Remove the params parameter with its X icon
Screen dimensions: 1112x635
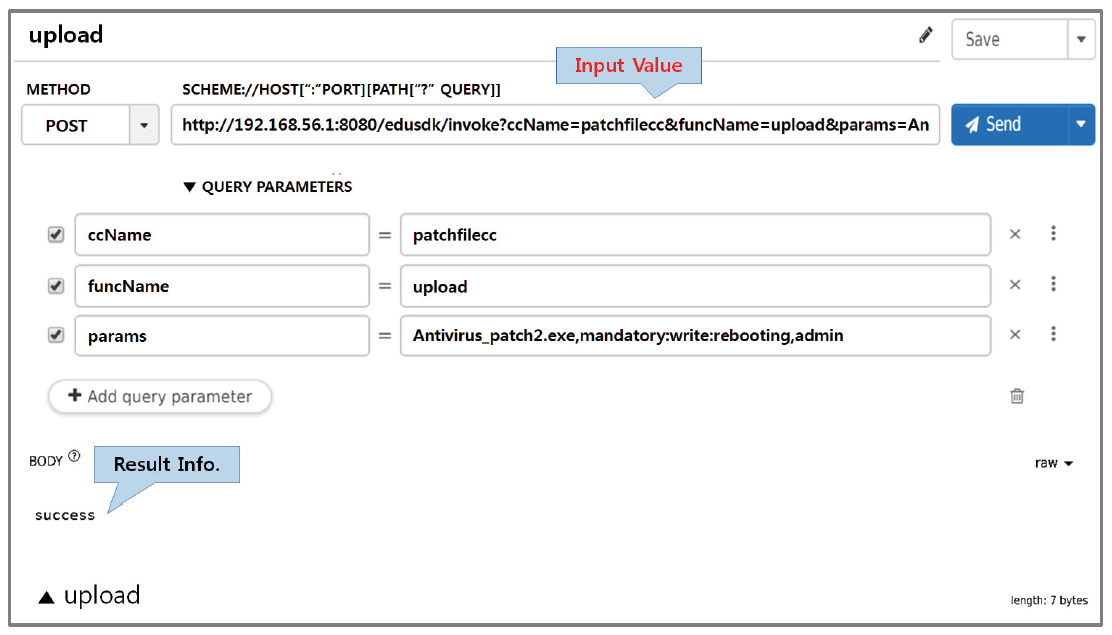tap(1015, 335)
